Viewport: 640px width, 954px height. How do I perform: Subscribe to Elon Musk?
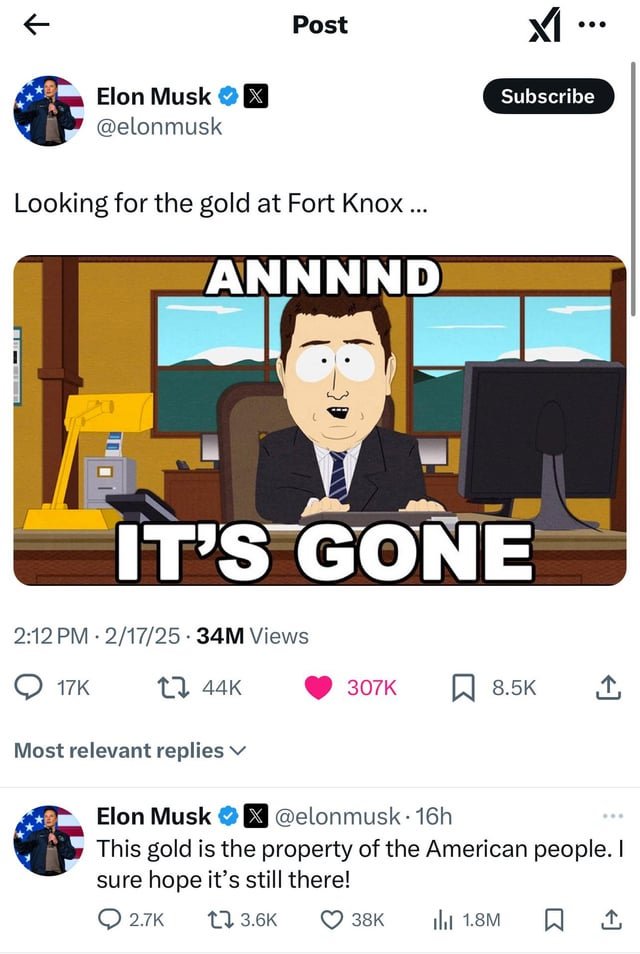coord(548,96)
